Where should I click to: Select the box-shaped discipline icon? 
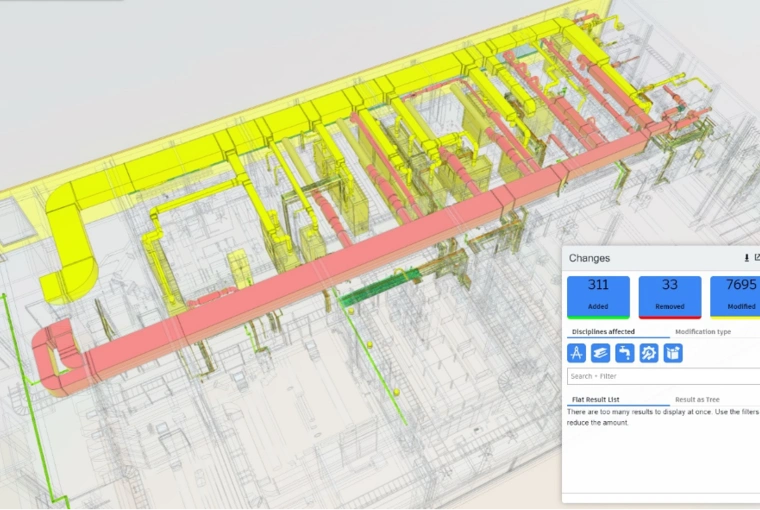(x=673, y=352)
